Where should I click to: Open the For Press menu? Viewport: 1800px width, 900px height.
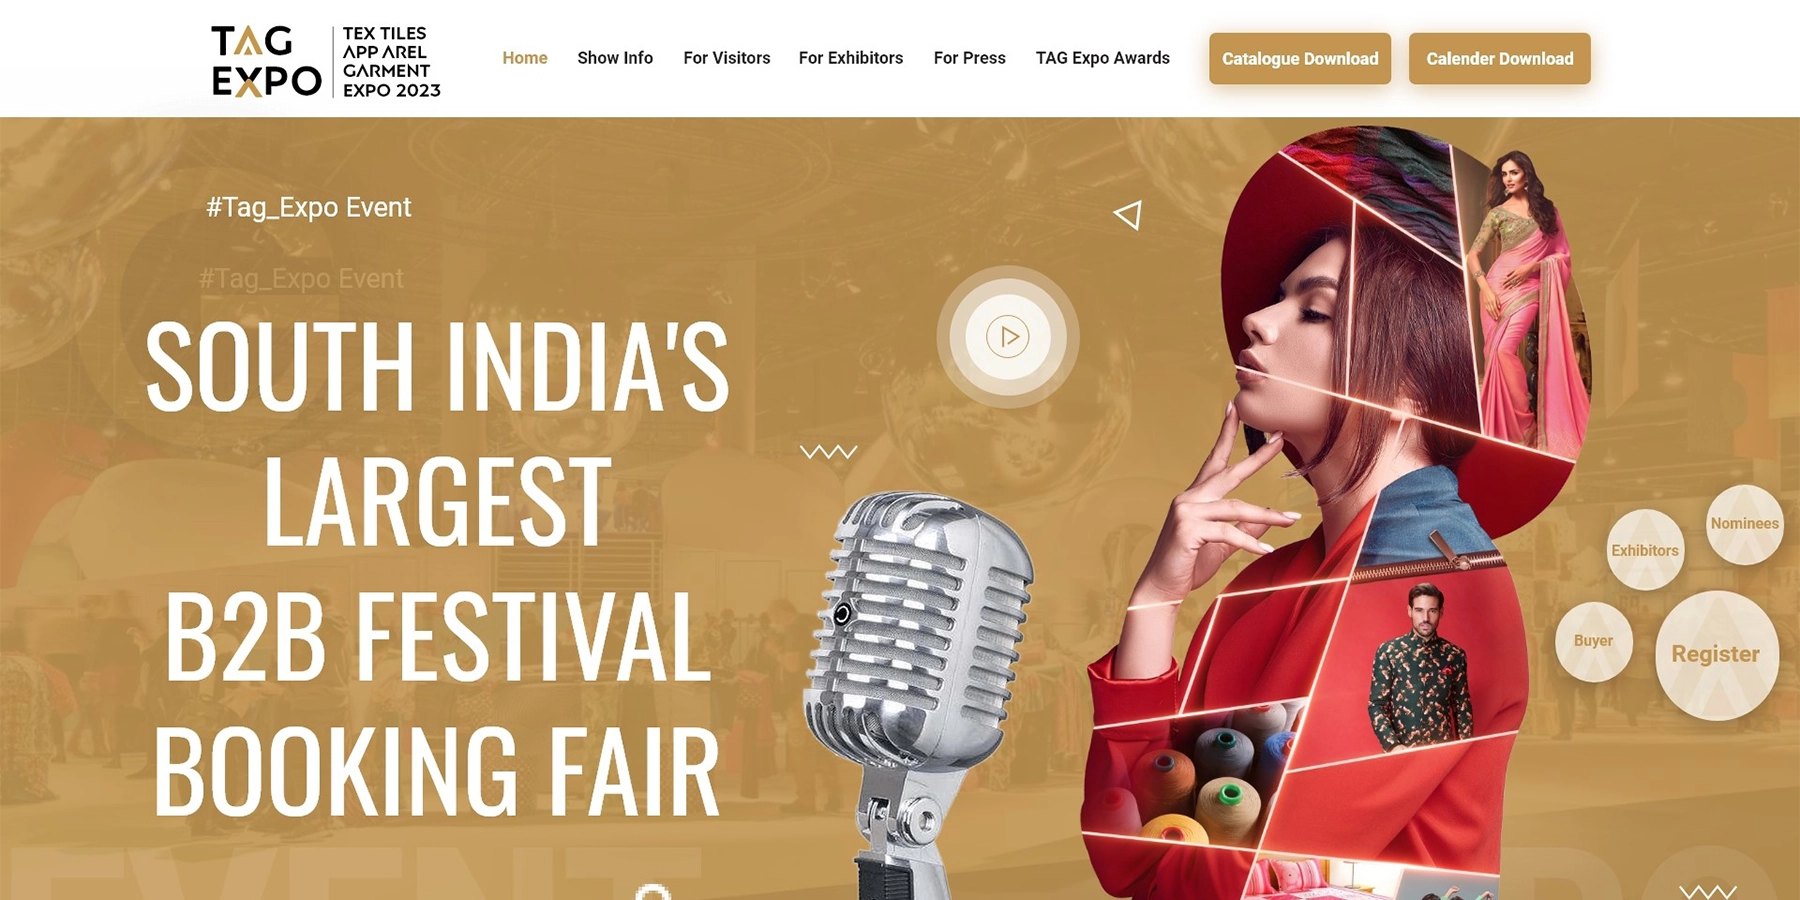pos(970,58)
